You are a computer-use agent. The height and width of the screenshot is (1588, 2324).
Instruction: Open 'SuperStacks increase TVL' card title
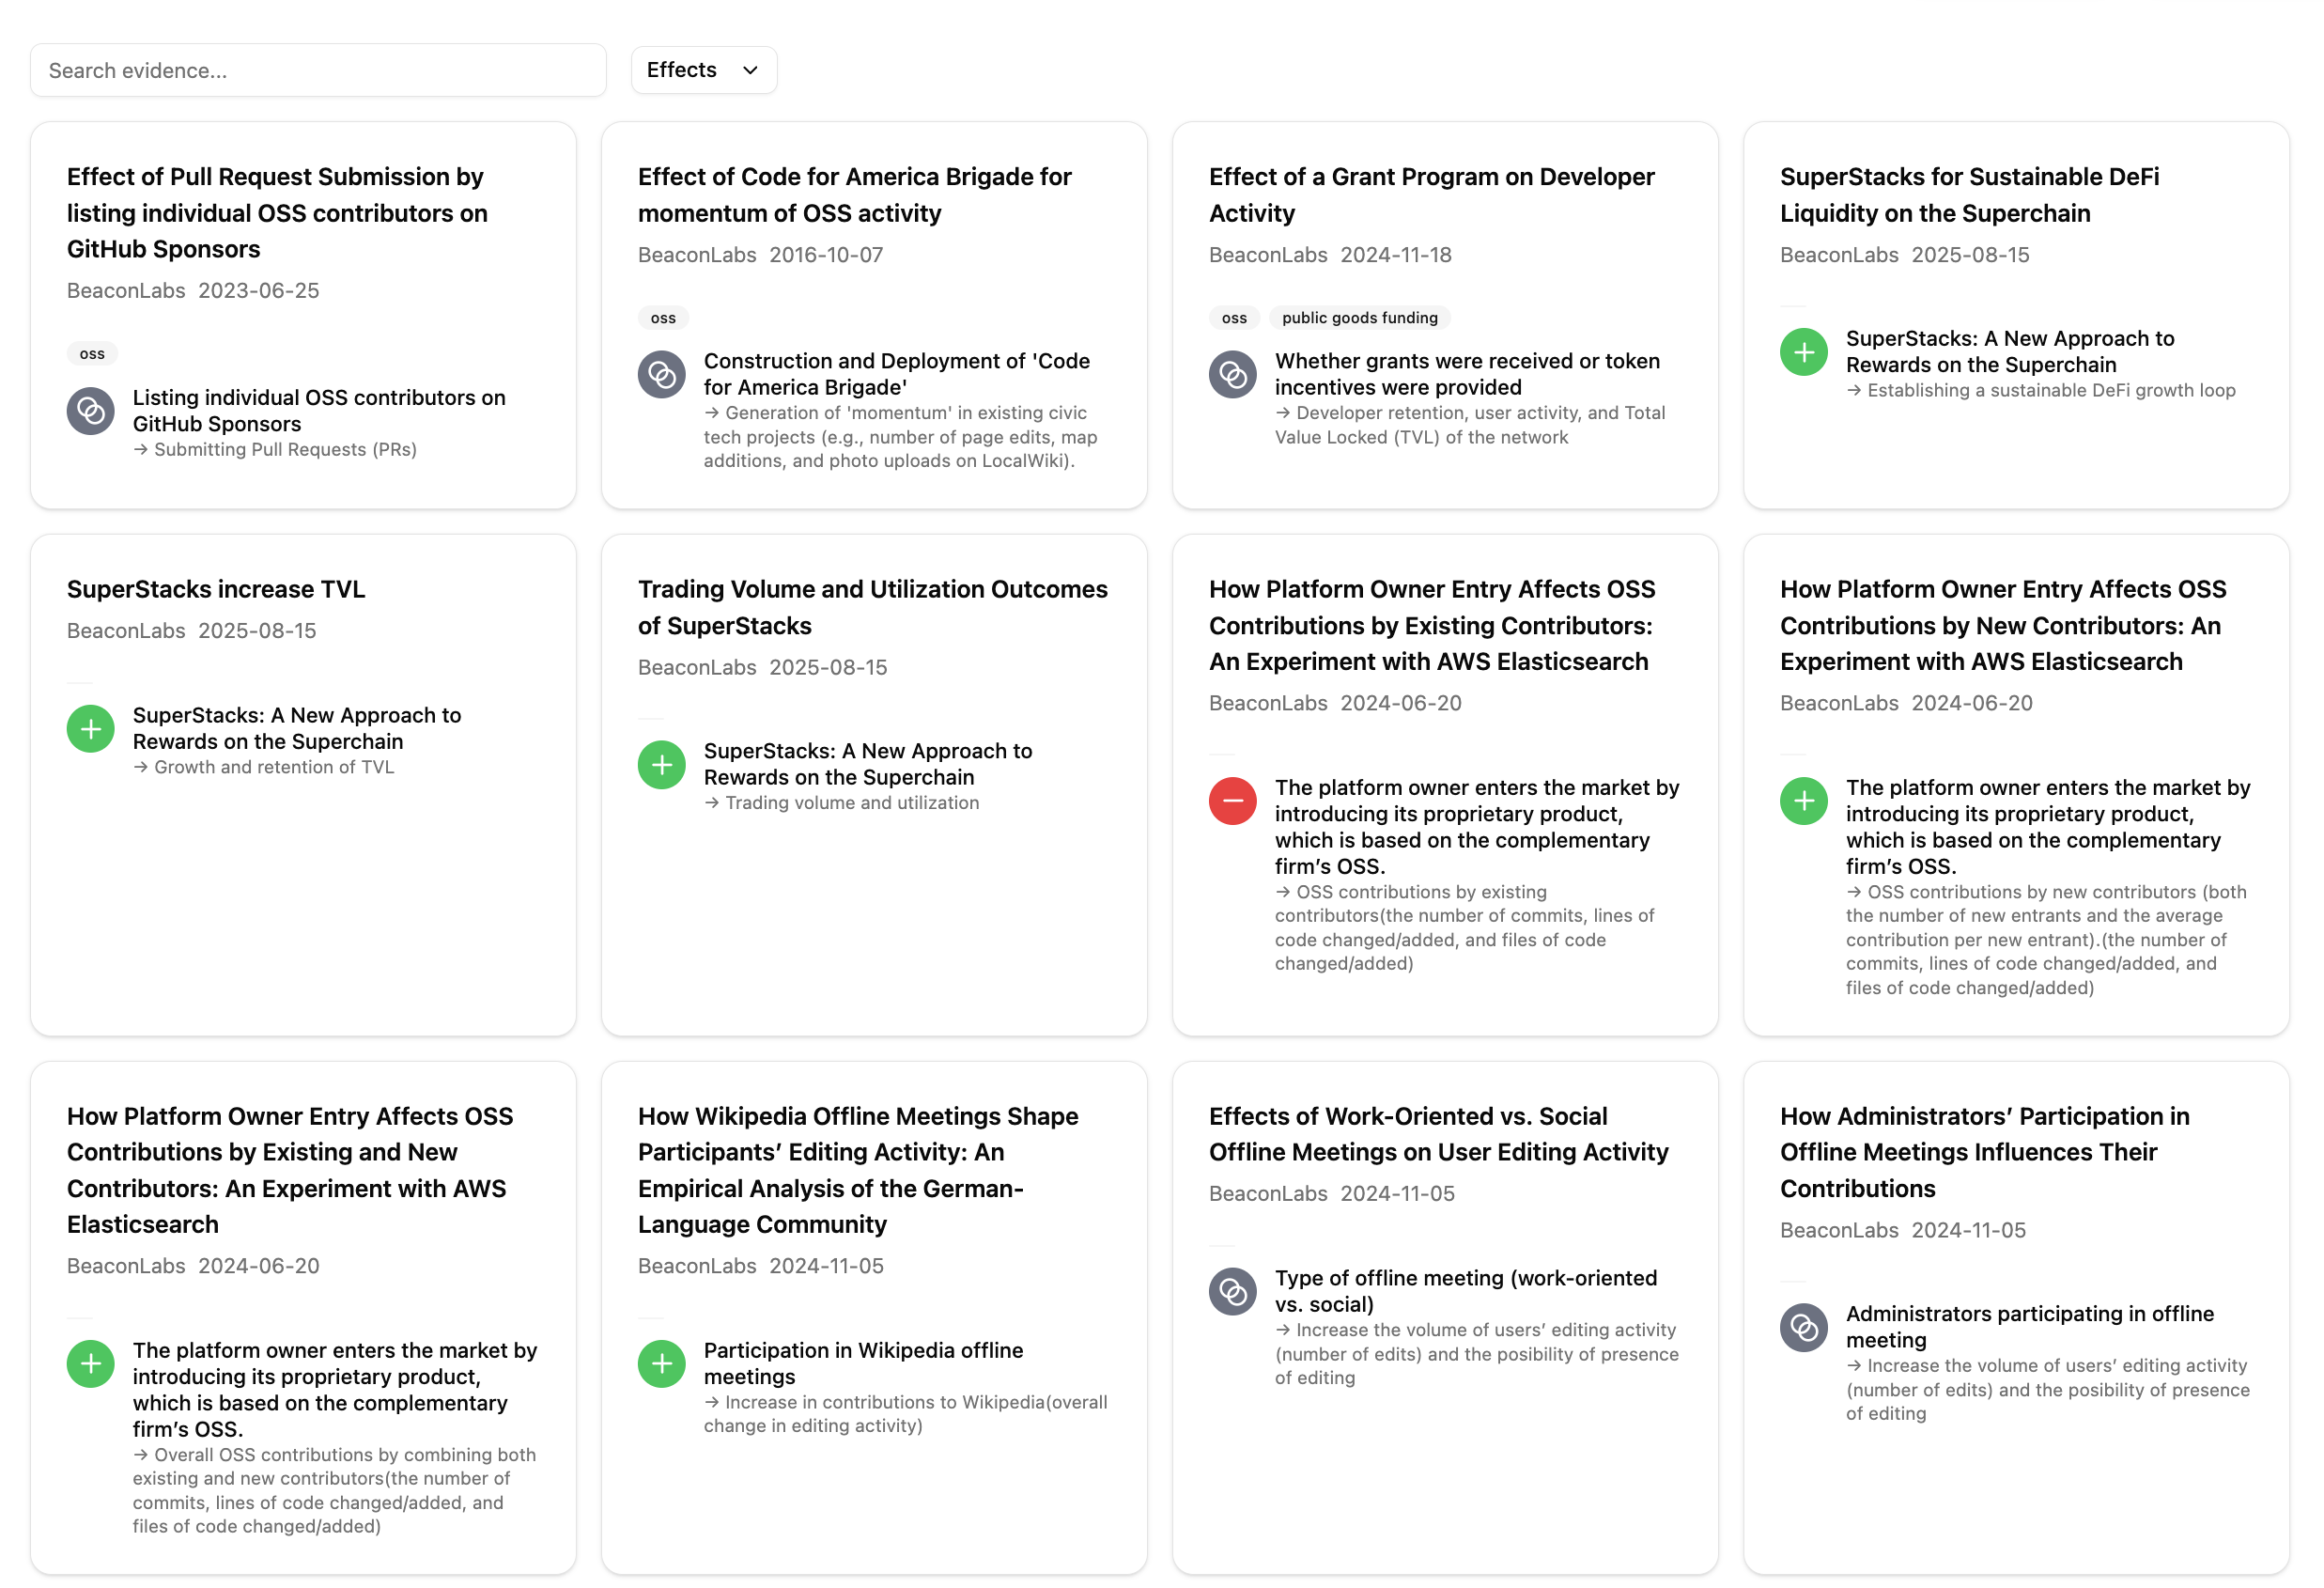[x=216, y=589]
